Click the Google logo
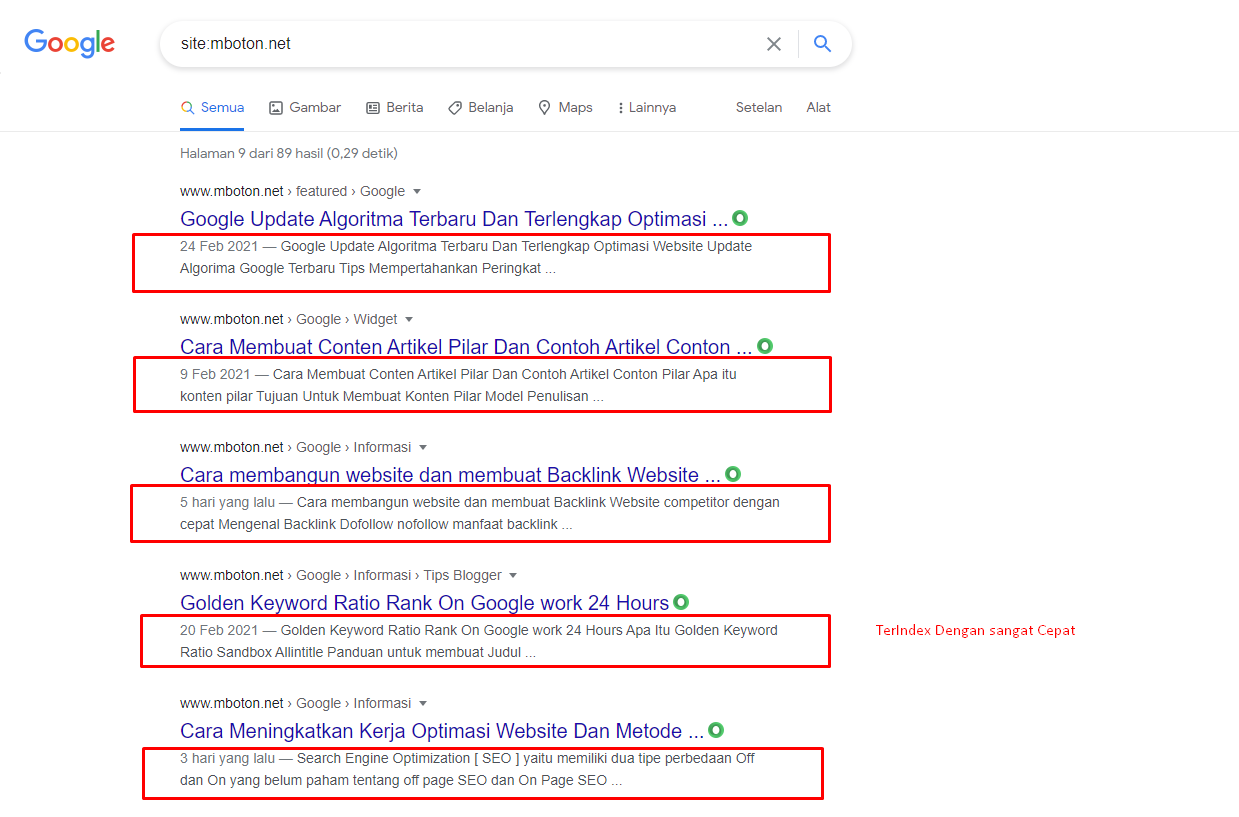Screen dimensions: 1239x817 (x=70, y=43)
